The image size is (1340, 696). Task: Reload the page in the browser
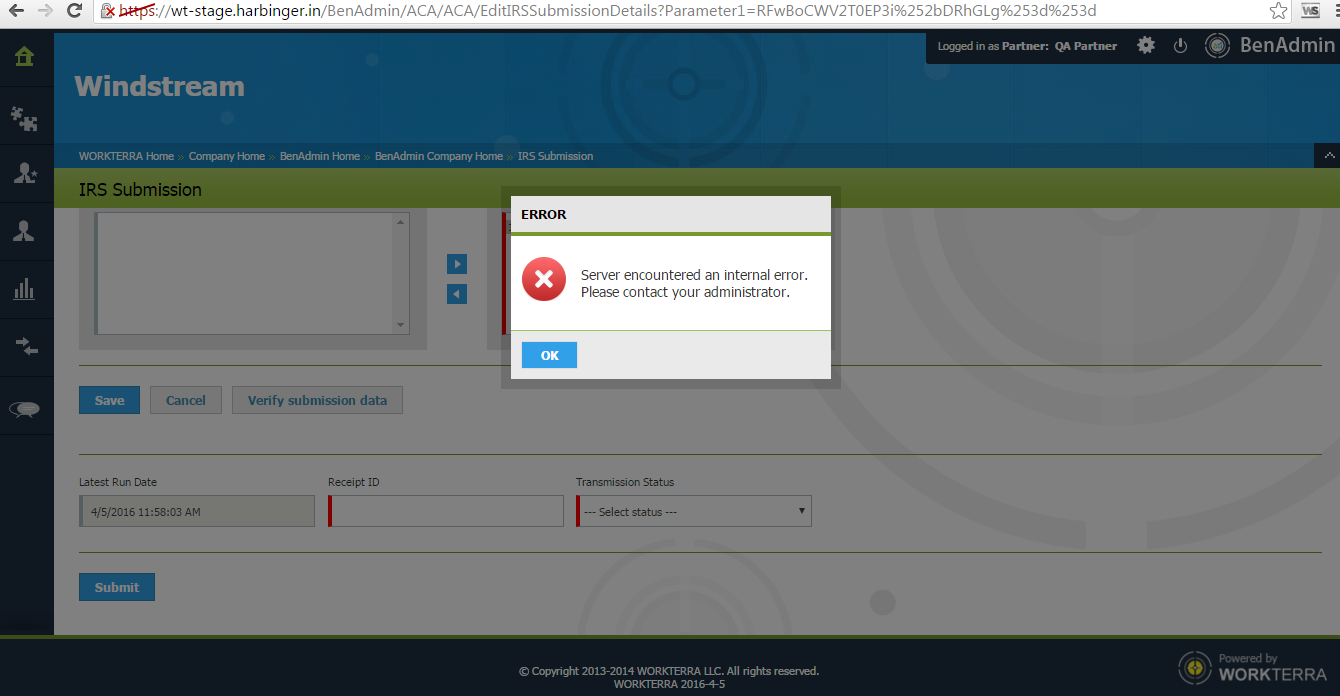[74, 11]
